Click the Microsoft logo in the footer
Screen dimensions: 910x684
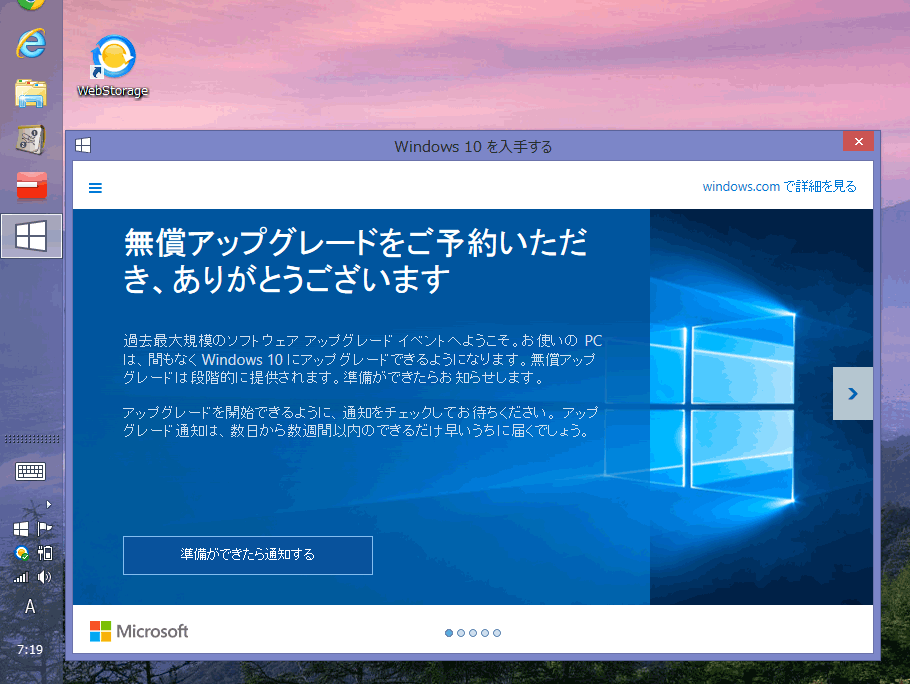[x=139, y=631]
